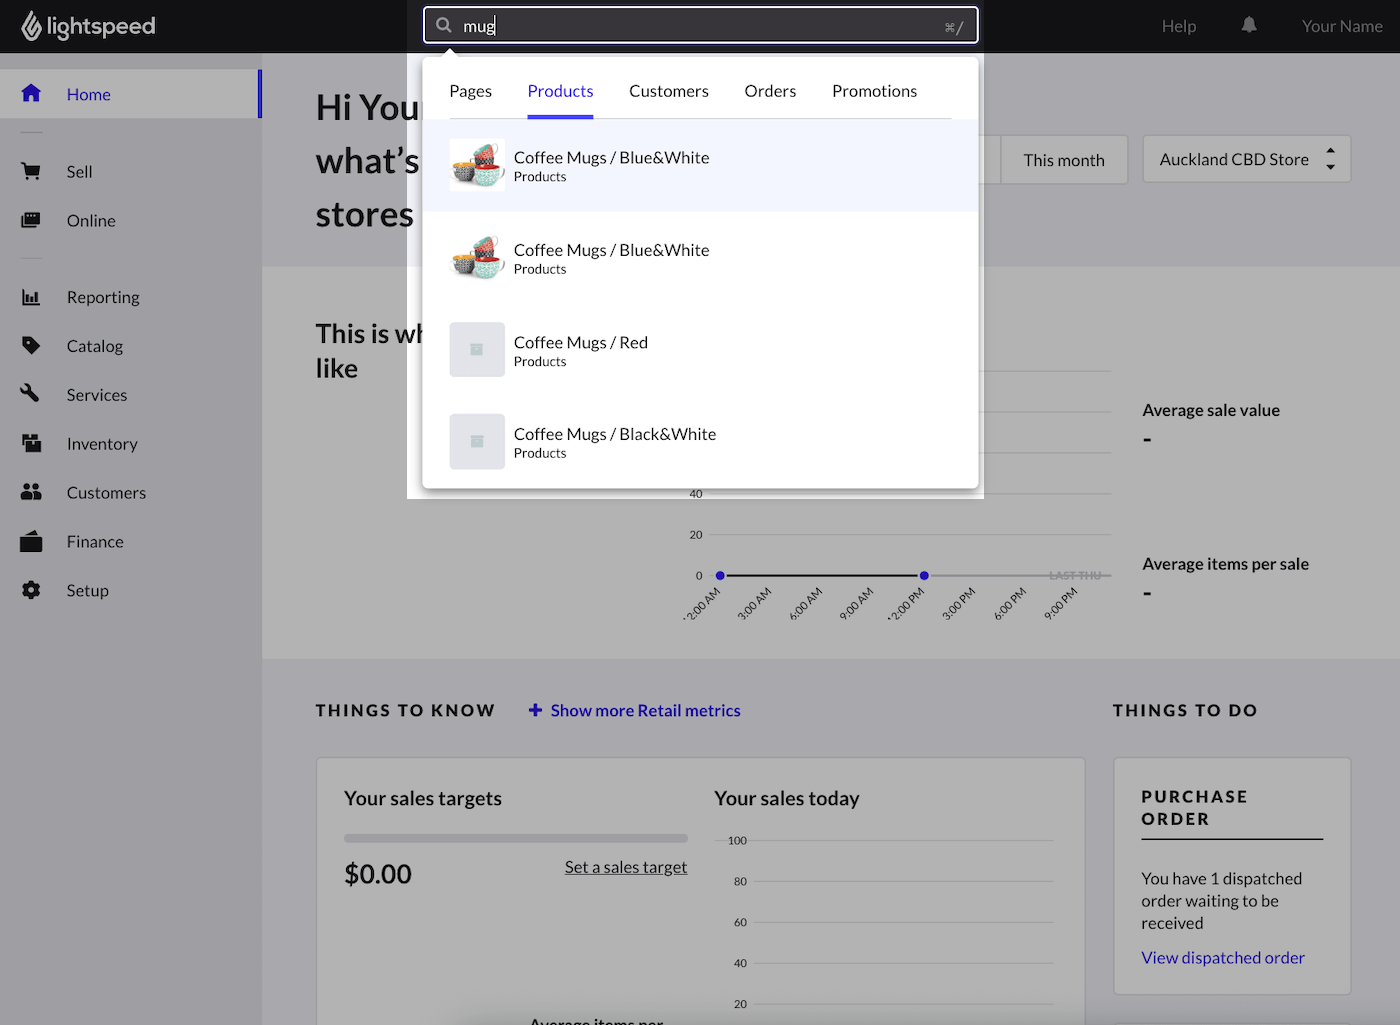Click the Lightspeed logo
Image resolution: width=1400 pixels, height=1025 pixels.
tap(88, 26)
